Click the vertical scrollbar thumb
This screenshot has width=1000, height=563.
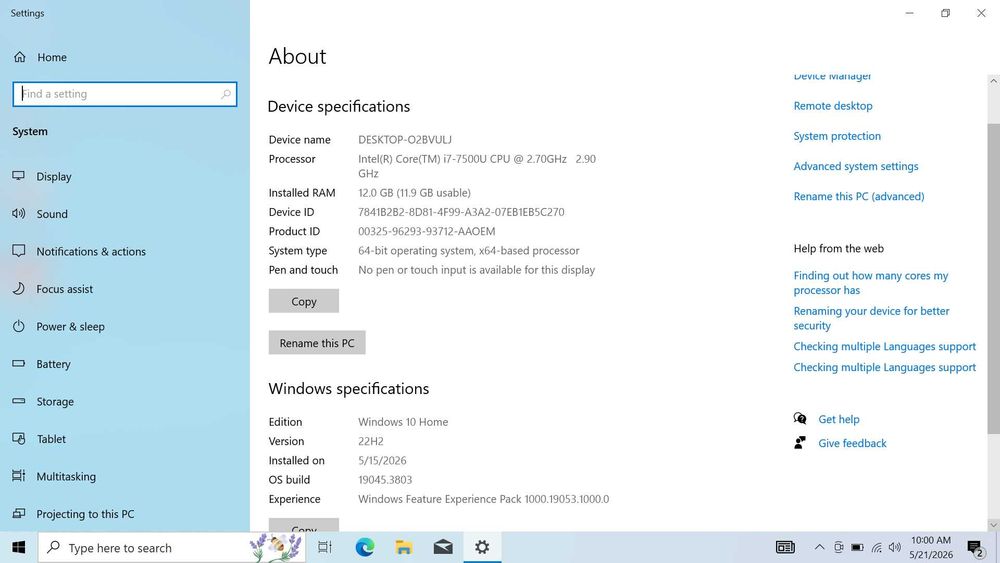click(994, 279)
